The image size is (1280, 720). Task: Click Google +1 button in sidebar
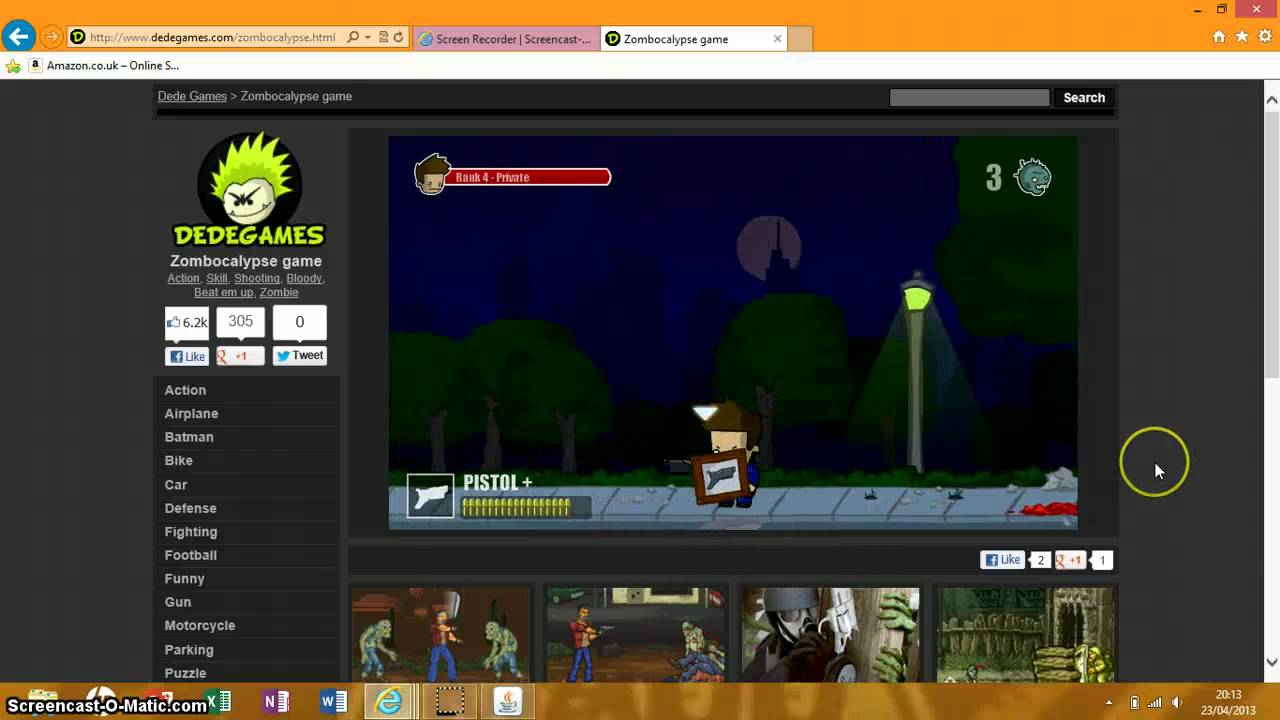click(x=240, y=356)
